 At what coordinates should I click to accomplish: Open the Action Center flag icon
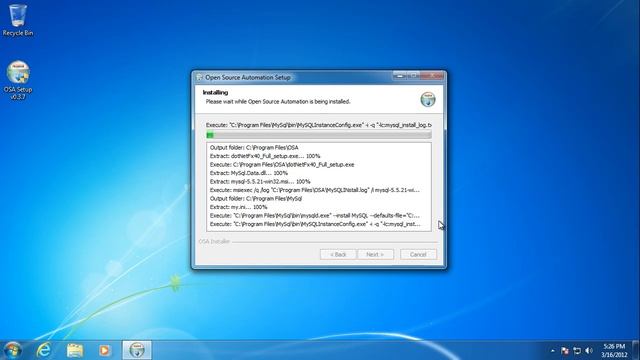coord(565,351)
